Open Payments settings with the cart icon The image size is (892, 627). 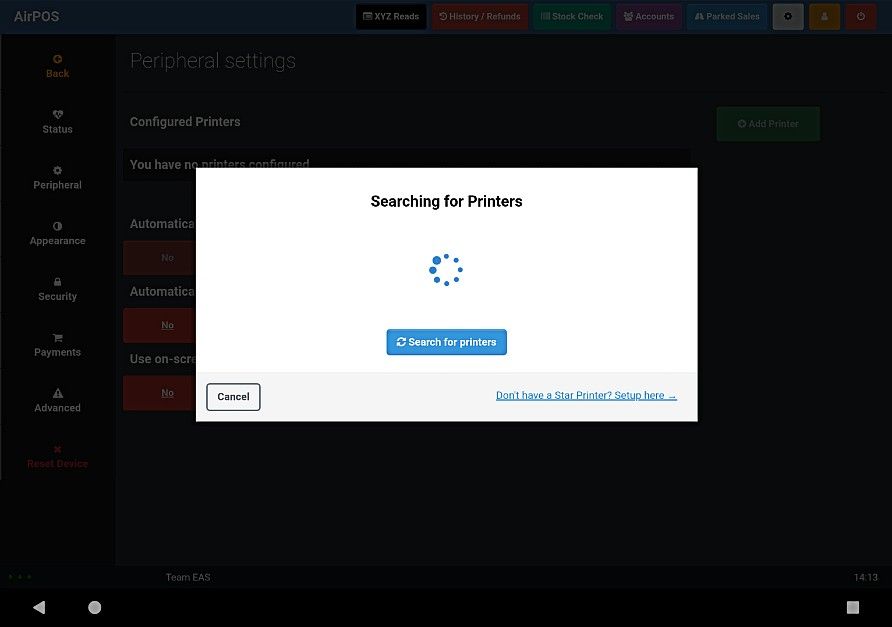click(x=57, y=337)
